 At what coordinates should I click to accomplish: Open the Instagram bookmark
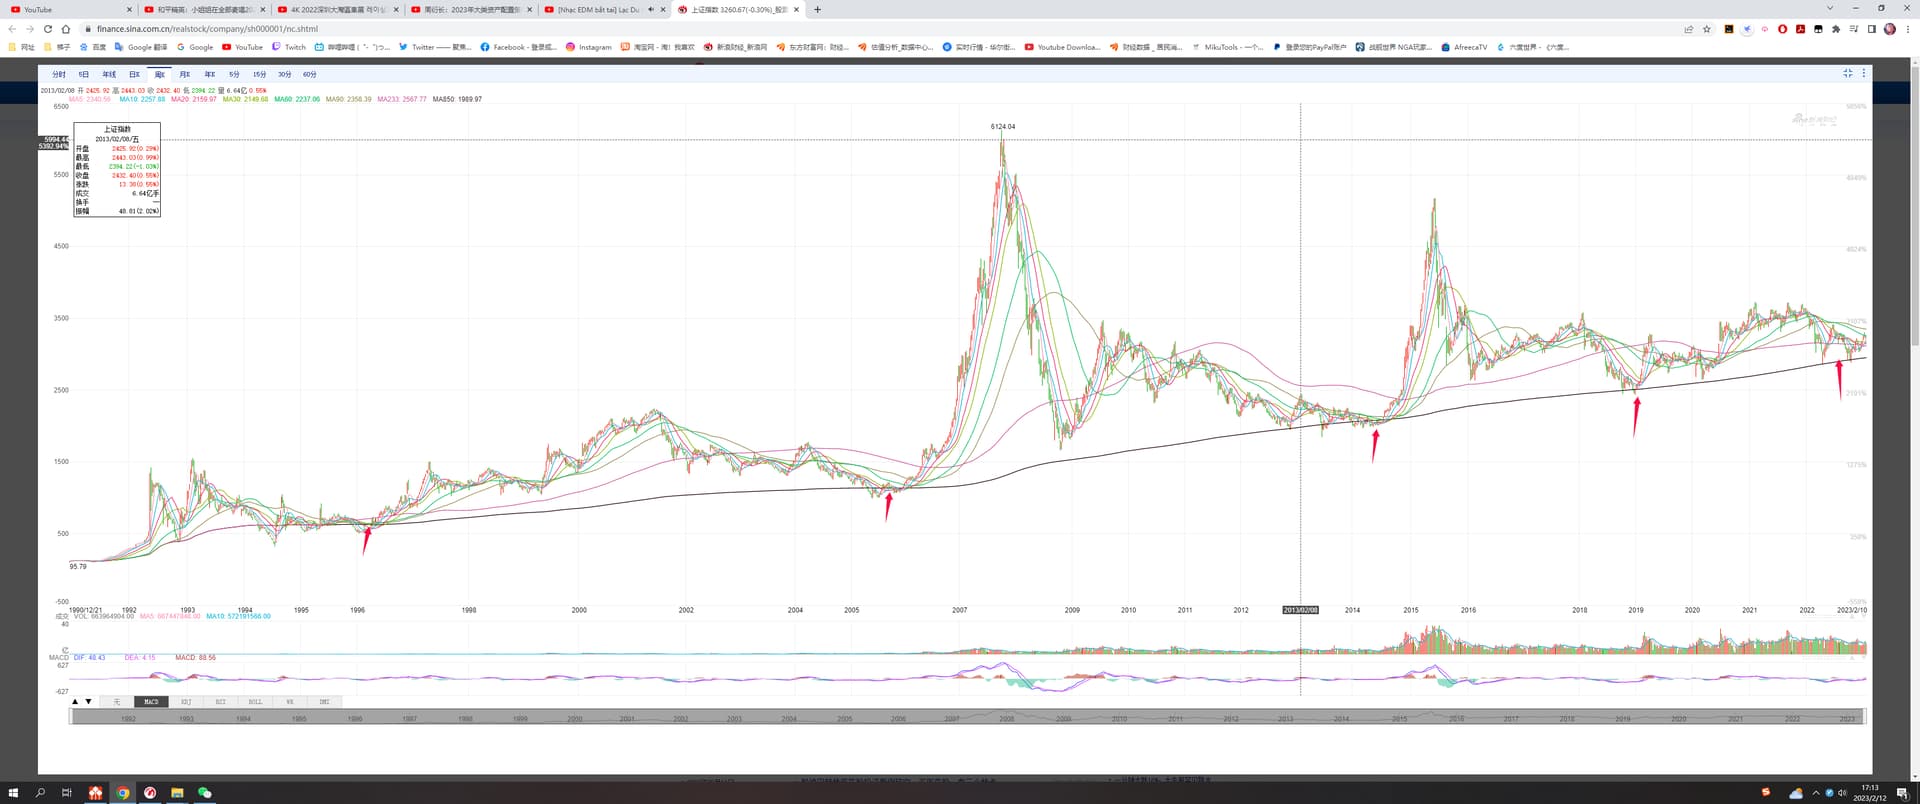588,47
